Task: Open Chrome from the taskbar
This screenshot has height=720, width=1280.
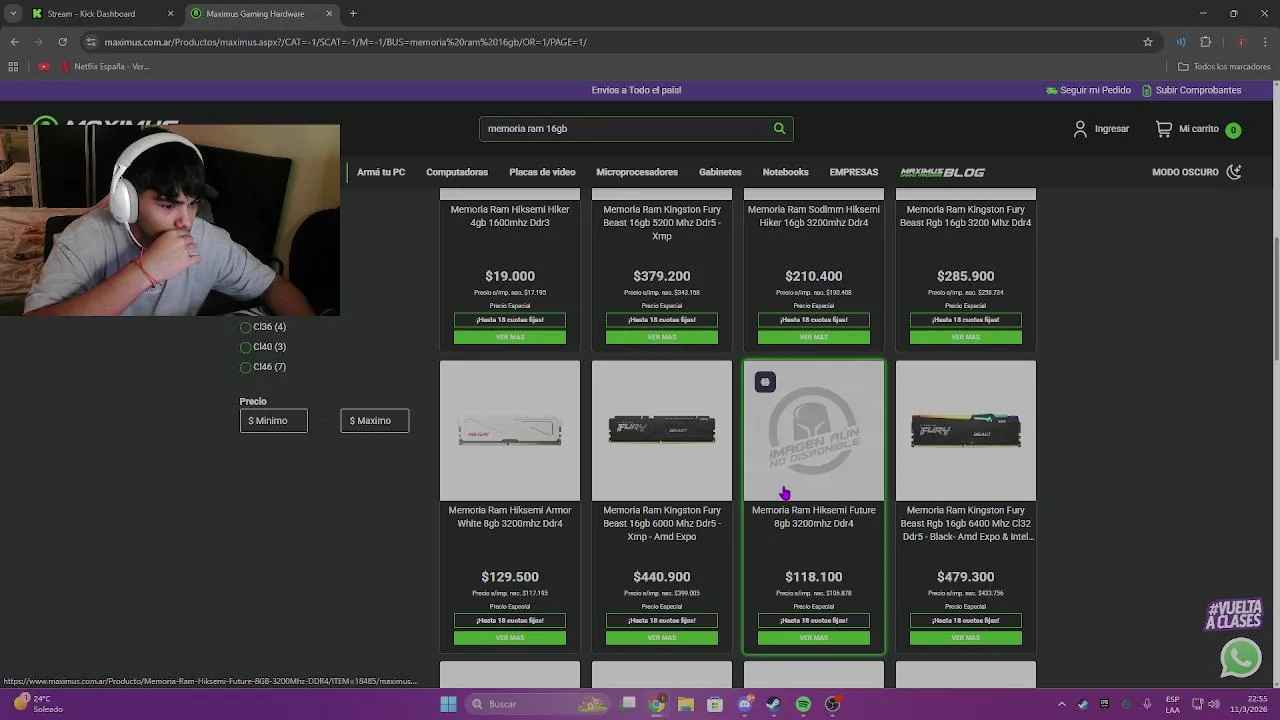Action: click(657, 704)
